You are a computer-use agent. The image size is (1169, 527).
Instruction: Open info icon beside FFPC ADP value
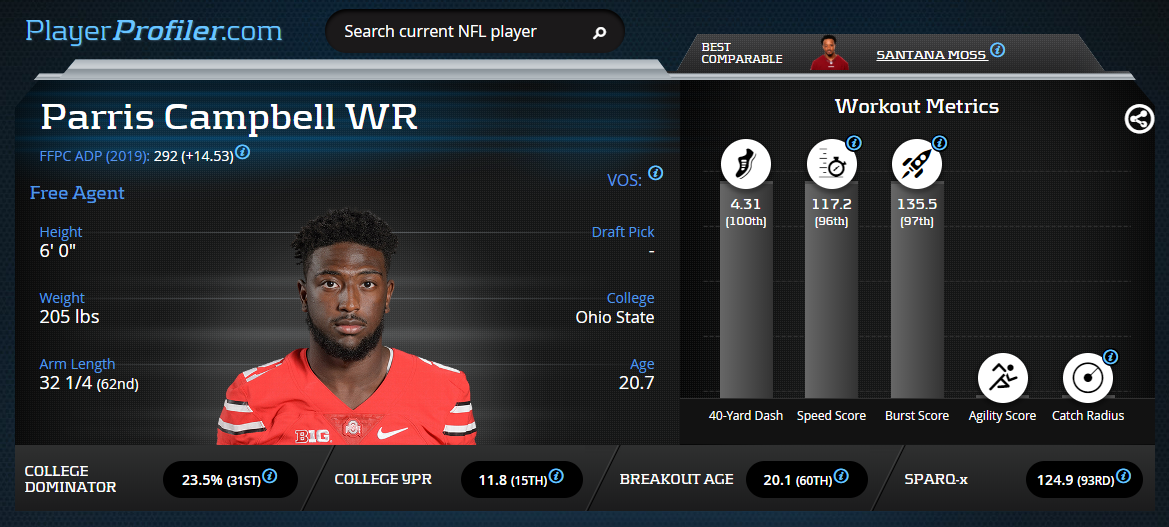tap(242, 154)
